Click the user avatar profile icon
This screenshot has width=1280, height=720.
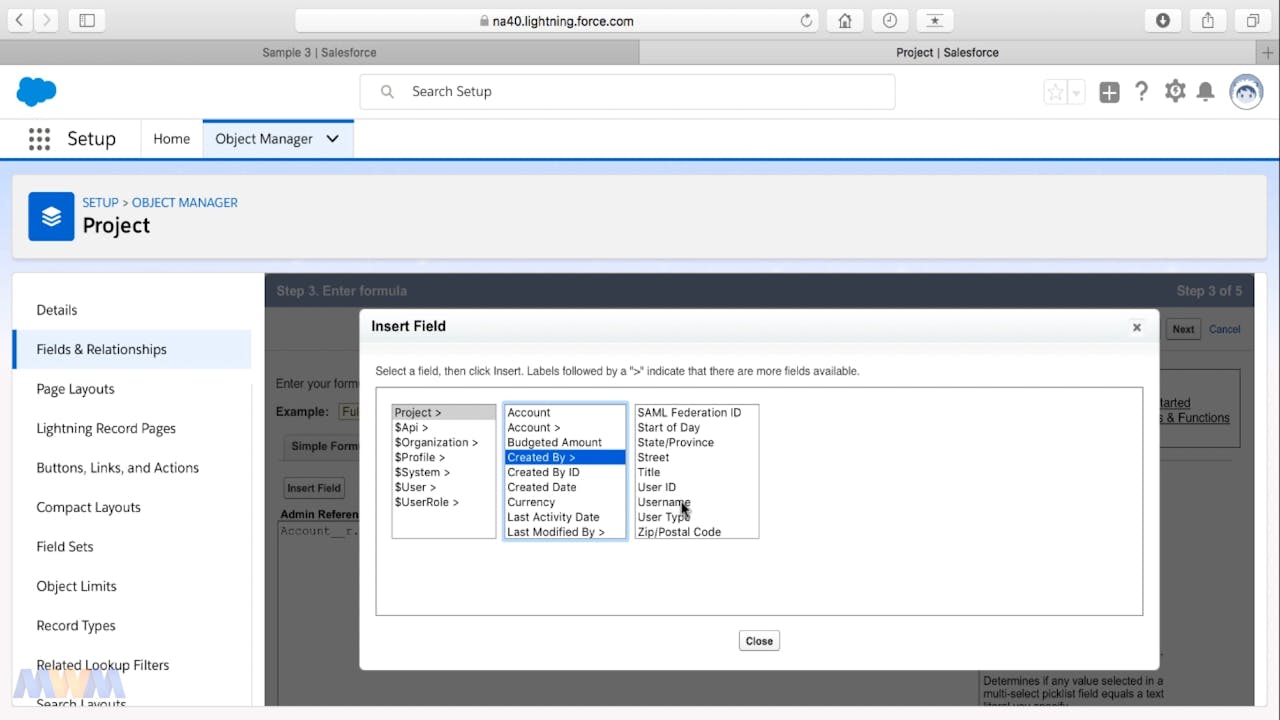(1246, 92)
